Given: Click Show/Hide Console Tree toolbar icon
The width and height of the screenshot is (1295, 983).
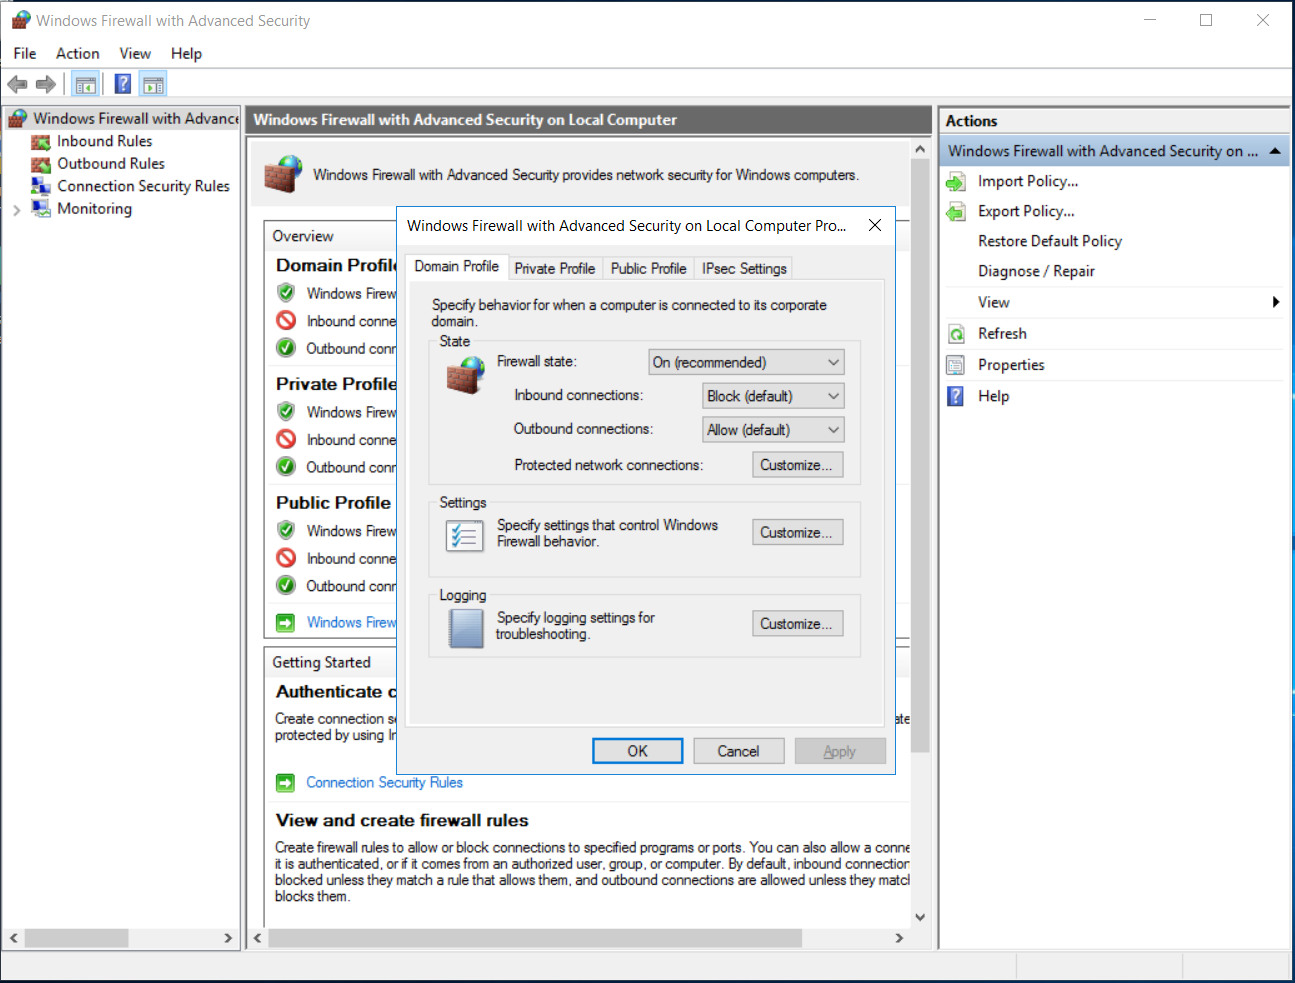Looking at the screenshot, I should [x=86, y=84].
